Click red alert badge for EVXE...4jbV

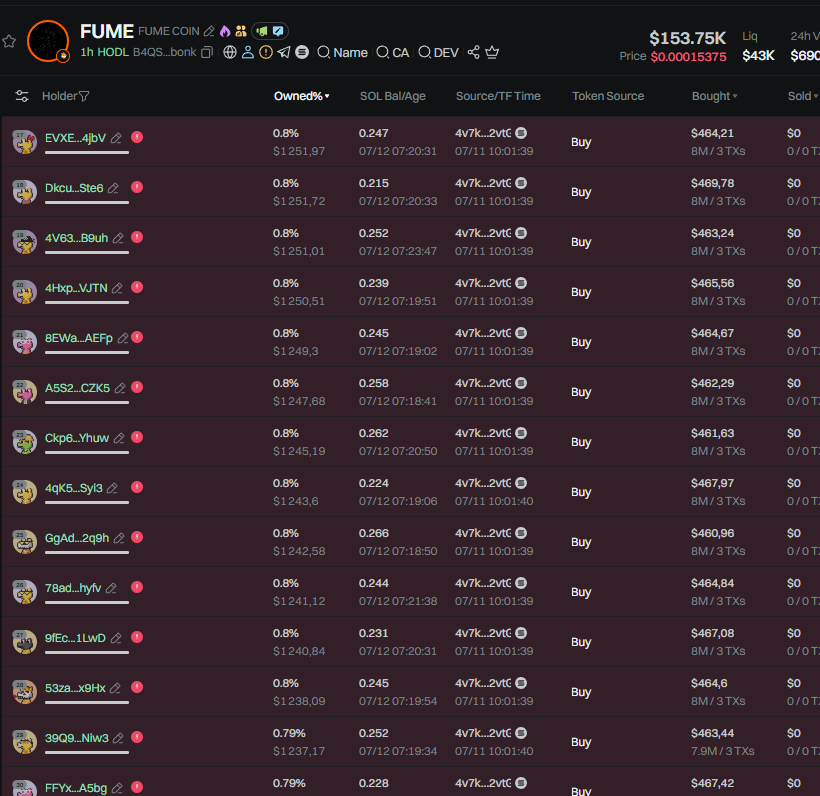point(137,138)
